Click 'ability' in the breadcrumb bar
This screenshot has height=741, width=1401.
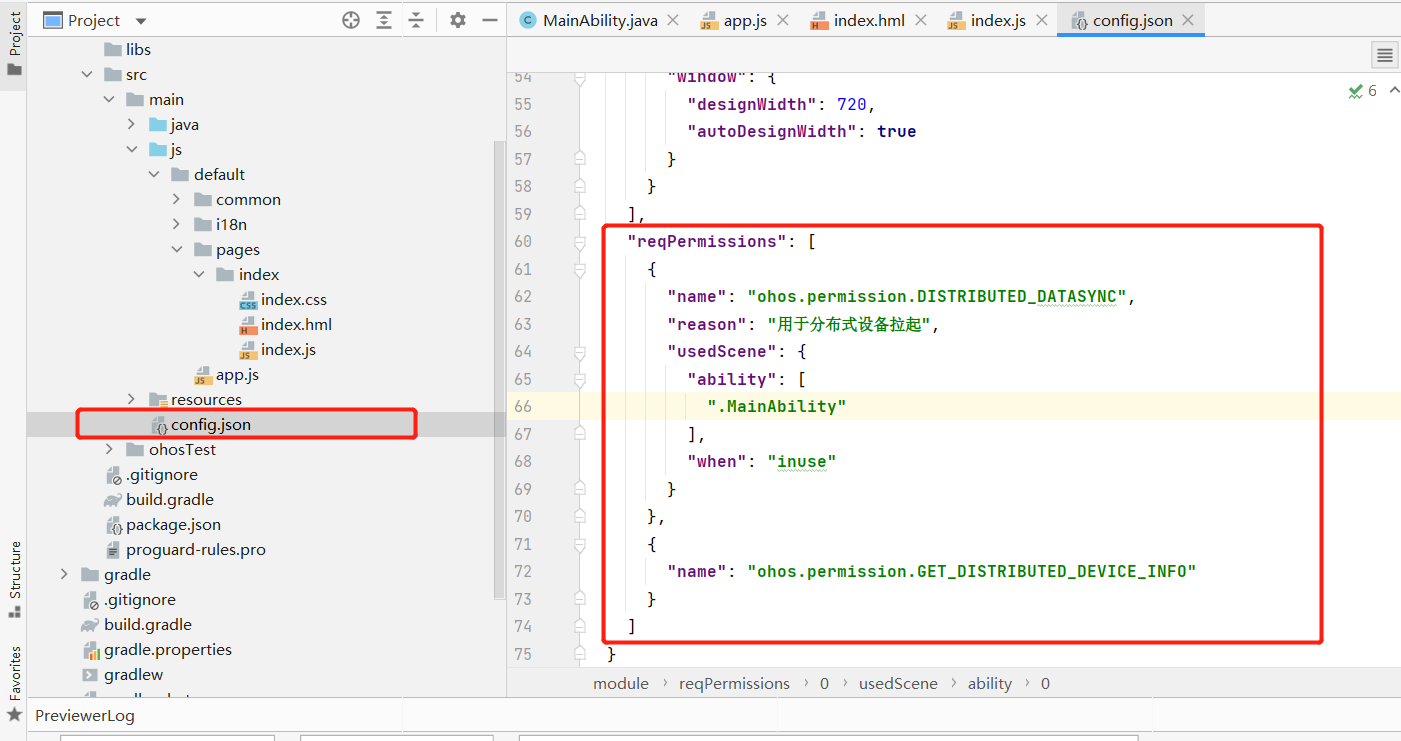click(x=990, y=684)
